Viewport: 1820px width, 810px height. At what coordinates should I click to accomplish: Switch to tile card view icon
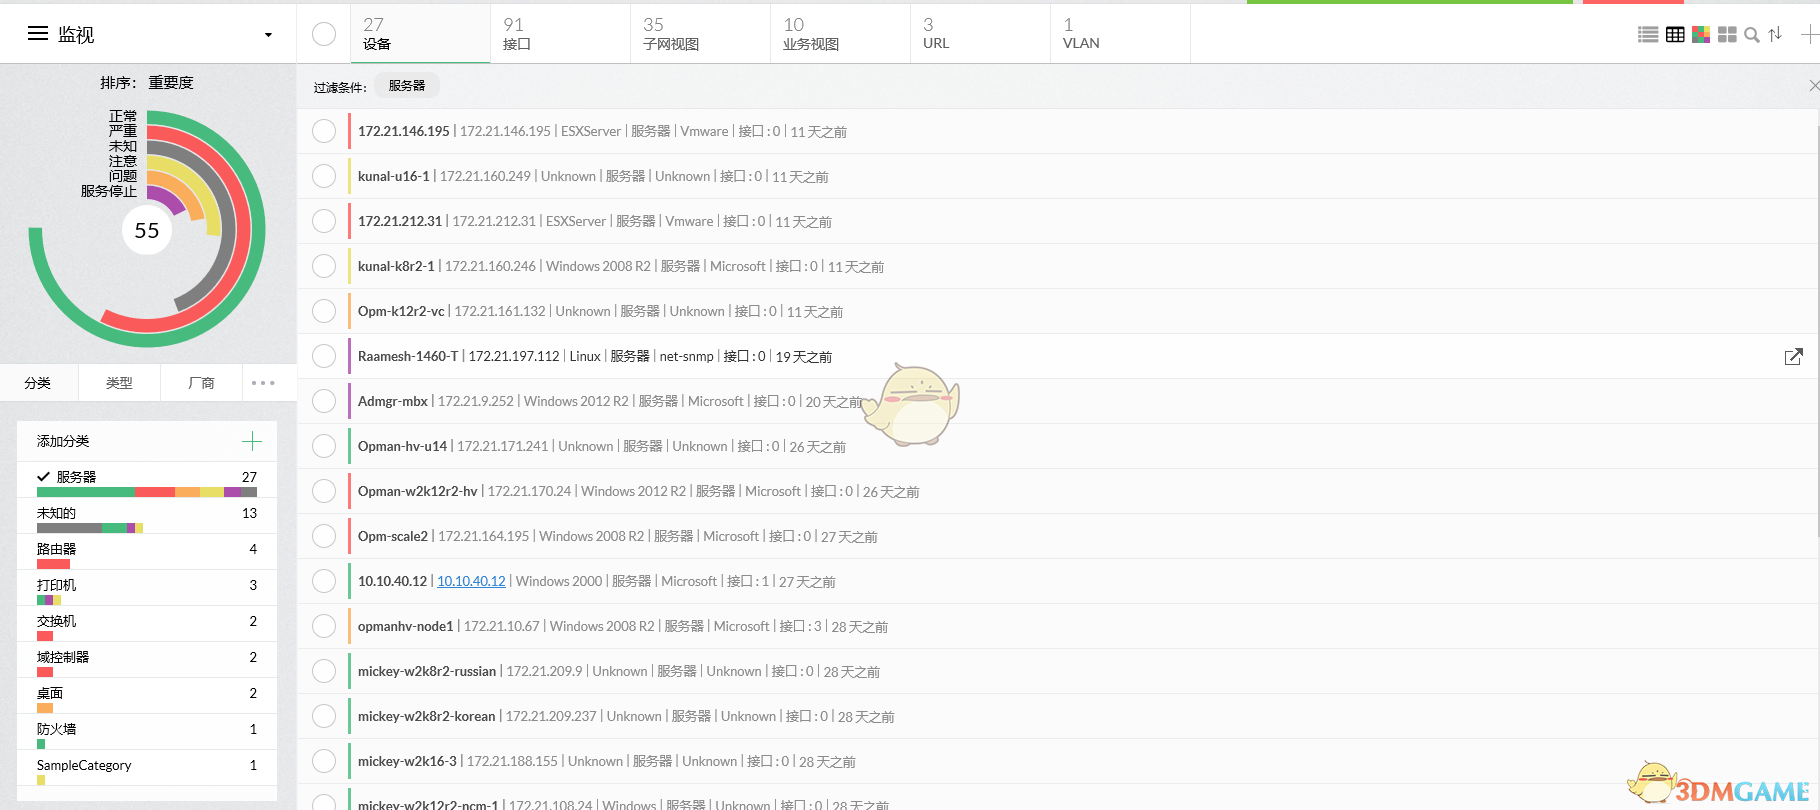tap(1727, 35)
